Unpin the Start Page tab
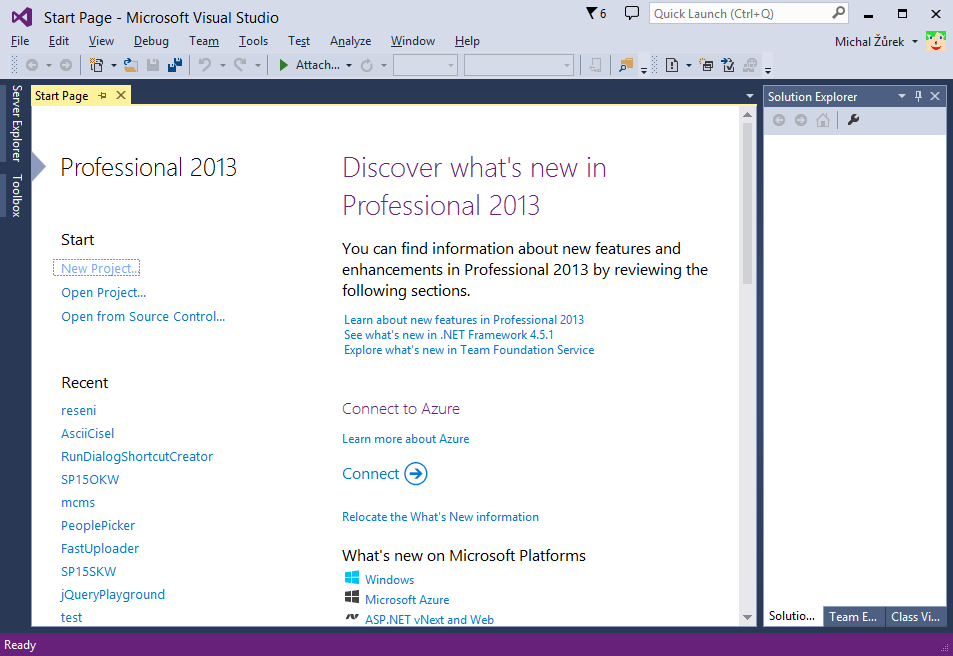 tap(105, 95)
